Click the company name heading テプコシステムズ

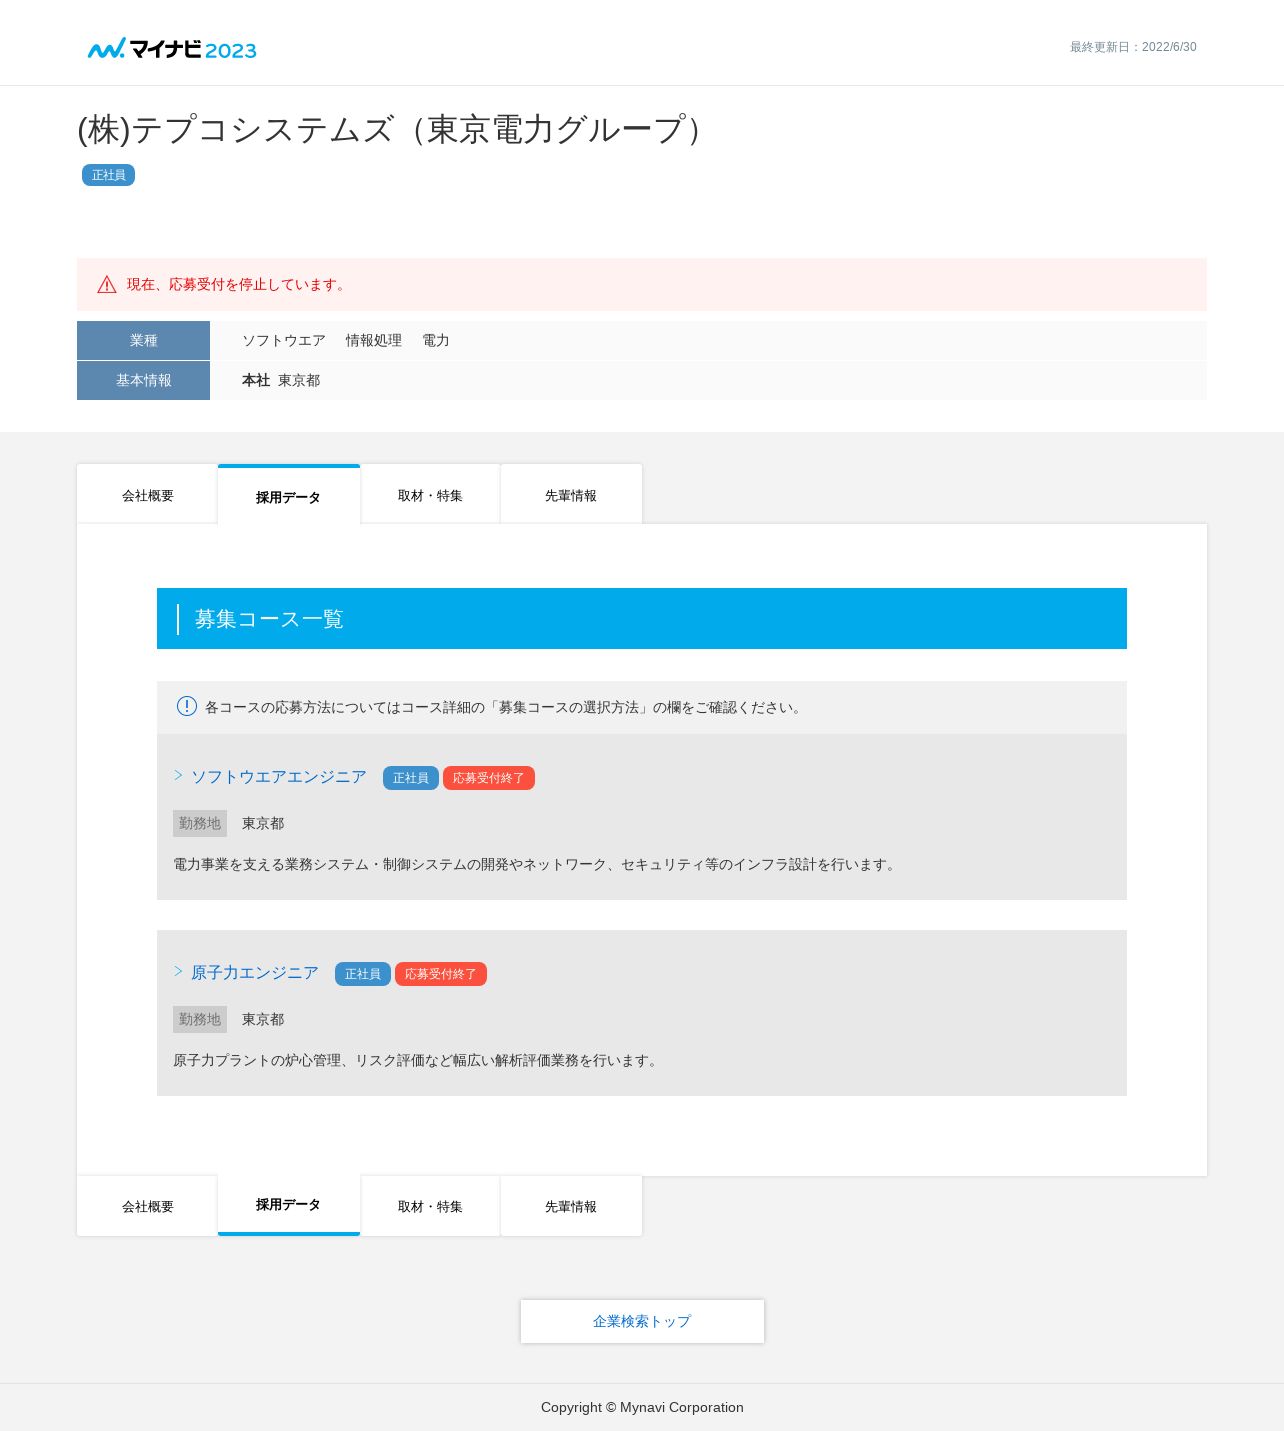(x=393, y=130)
